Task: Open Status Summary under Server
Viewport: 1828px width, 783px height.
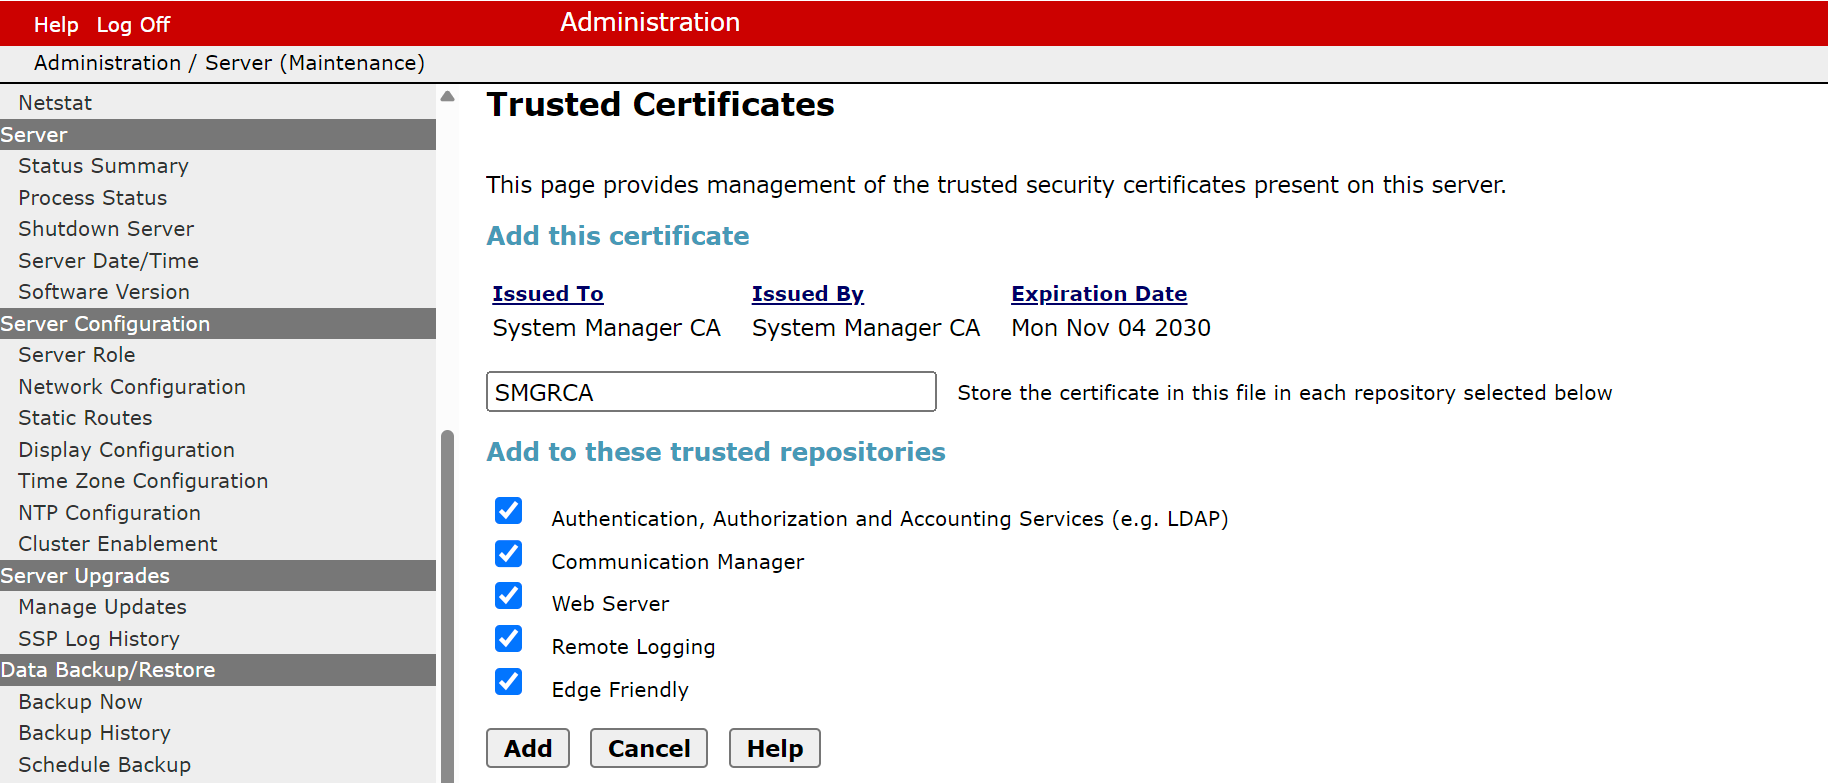Action: 103,166
